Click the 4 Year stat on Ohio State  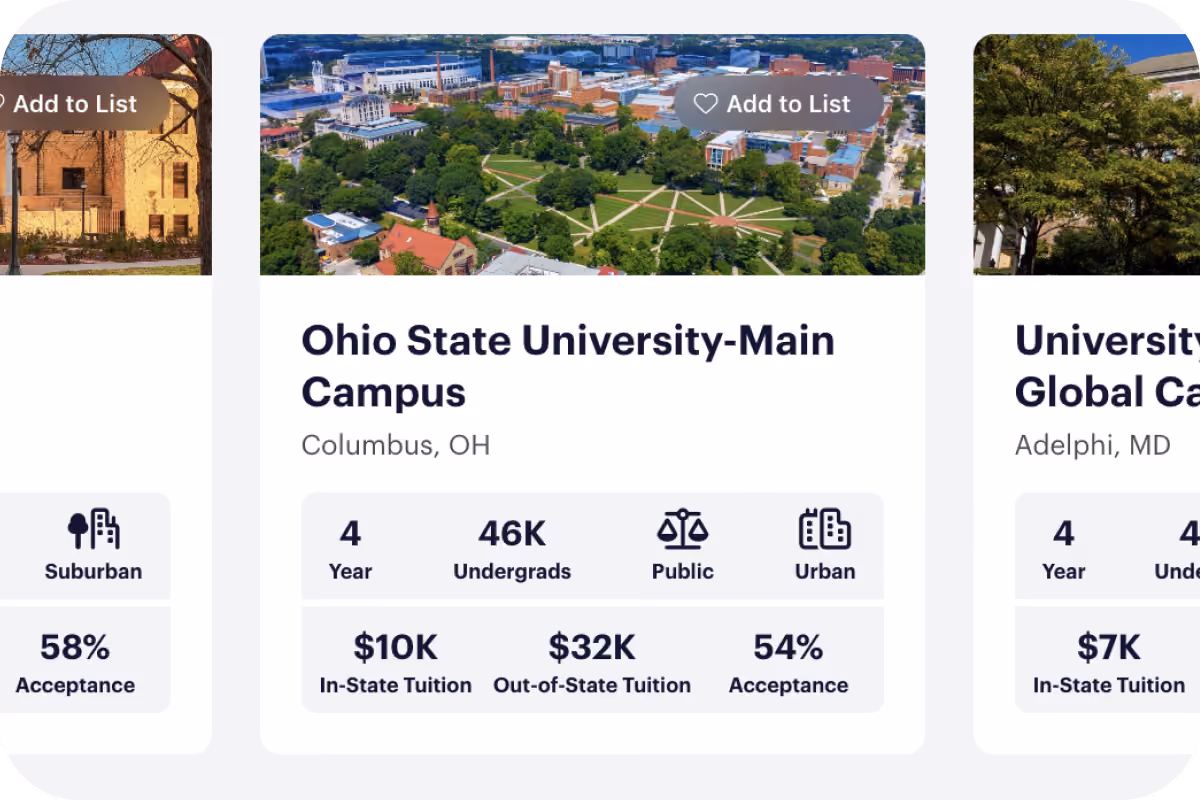350,549
